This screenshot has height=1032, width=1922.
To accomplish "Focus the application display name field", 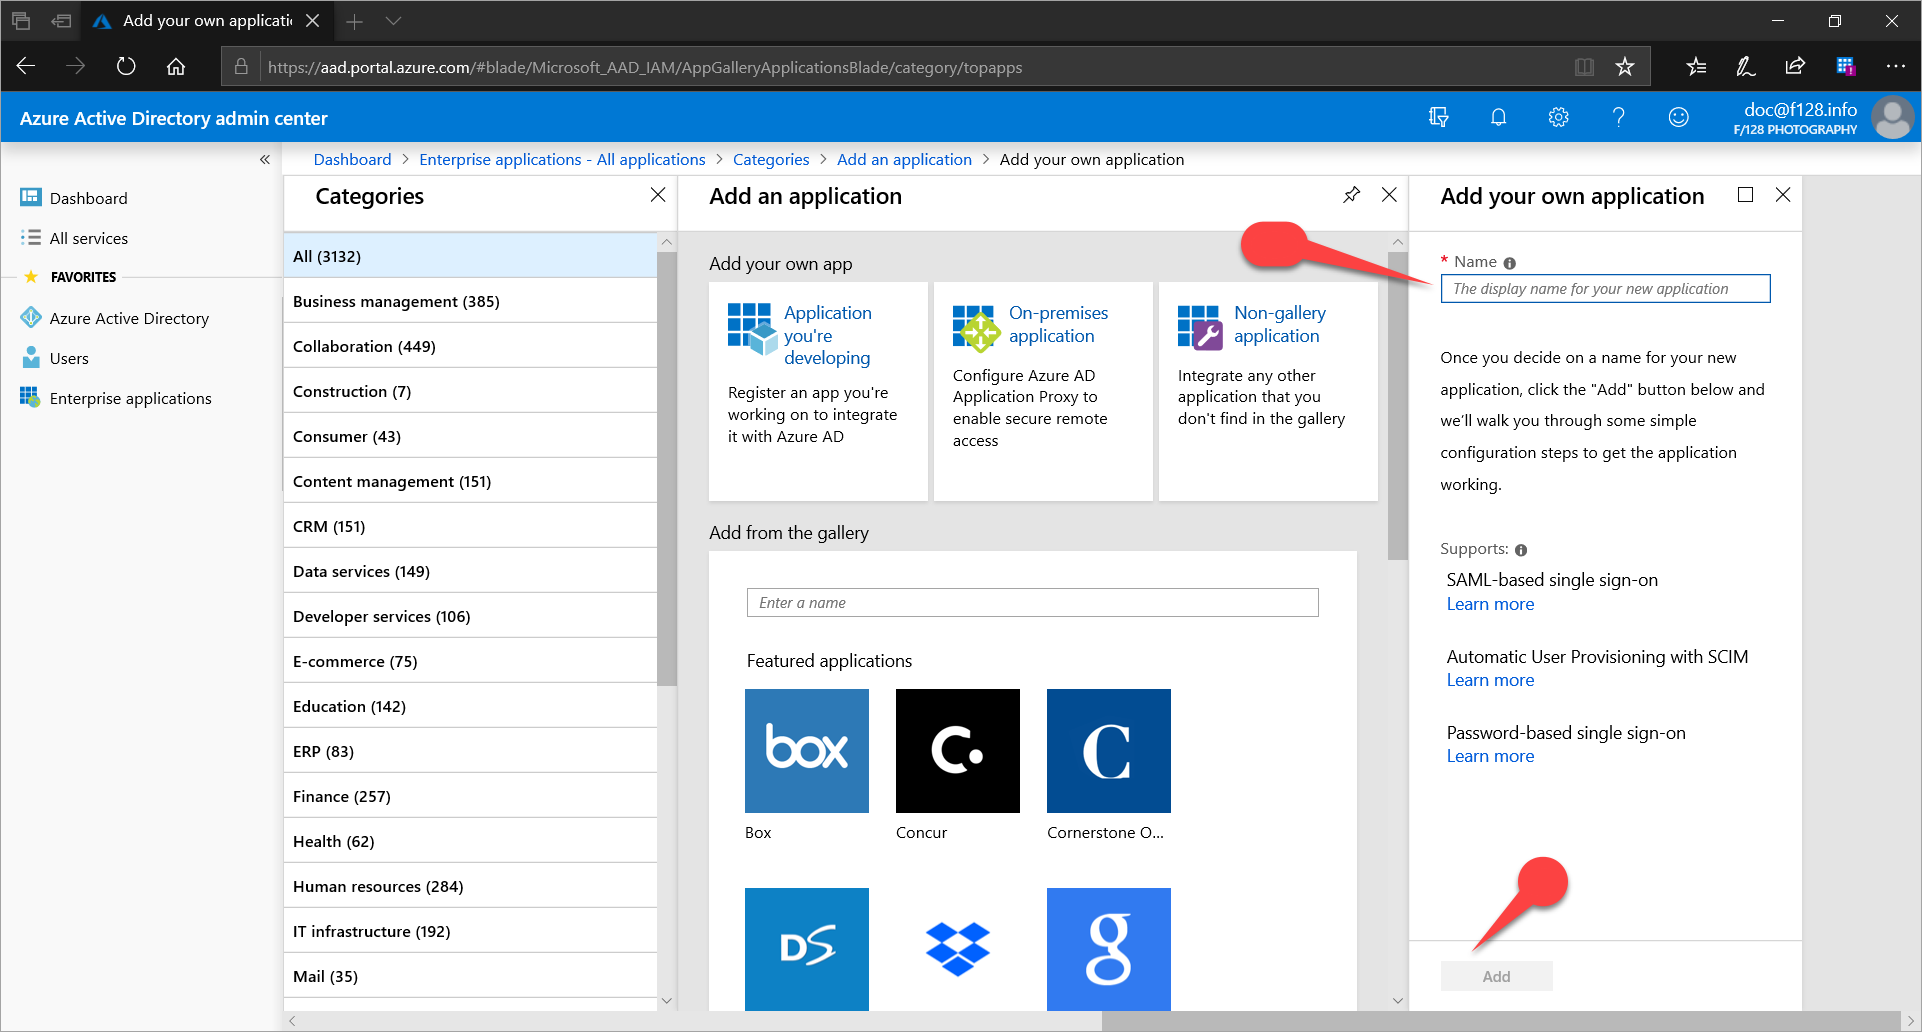I will click(1604, 289).
